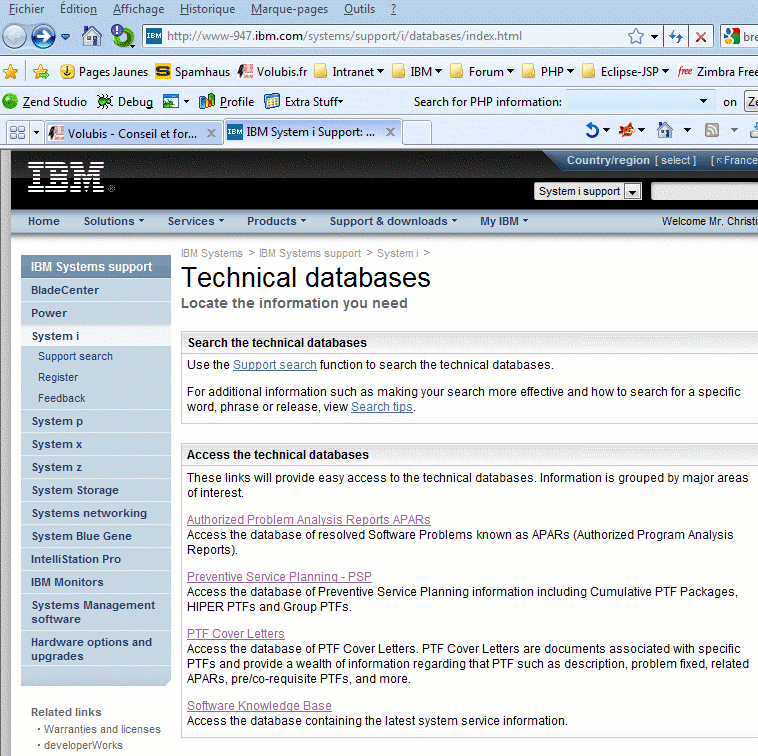Open the Marque-pages menu
Screen dimensions: 758x756
coord(289,9)
